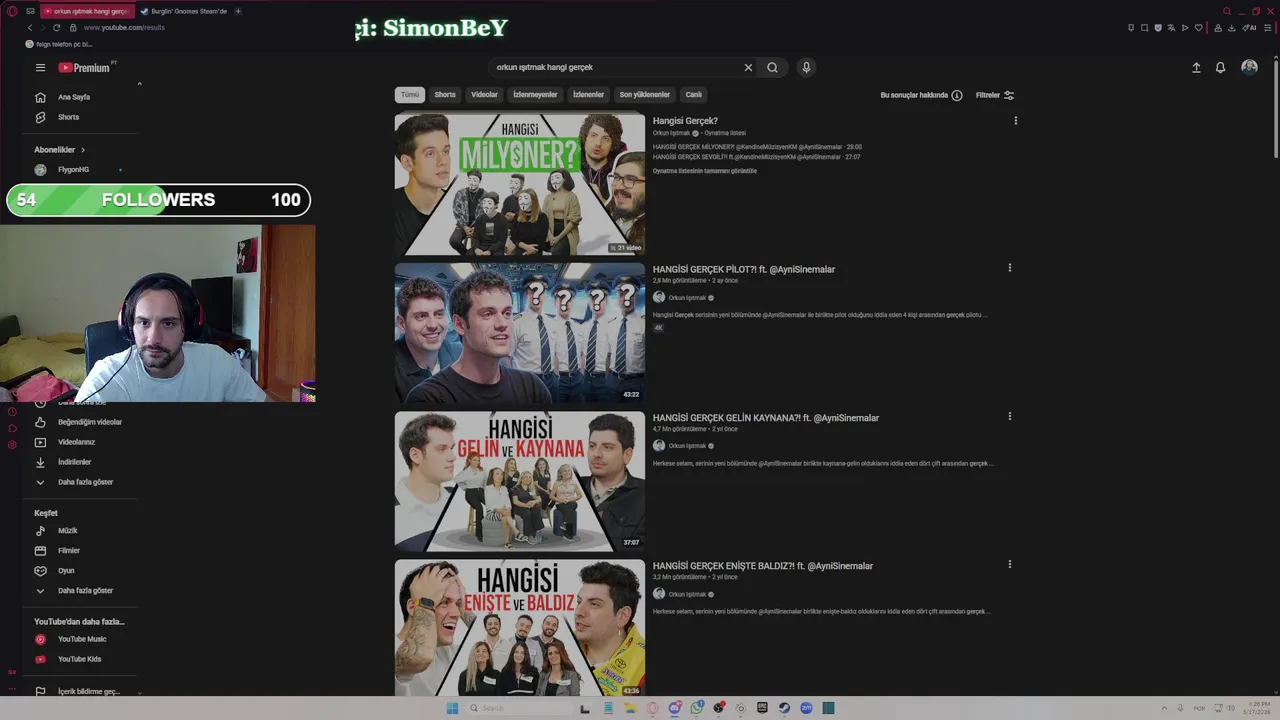Select the Canlı filter chip
The height and width of the screenshot is (720, 1280).
point(693,95)
